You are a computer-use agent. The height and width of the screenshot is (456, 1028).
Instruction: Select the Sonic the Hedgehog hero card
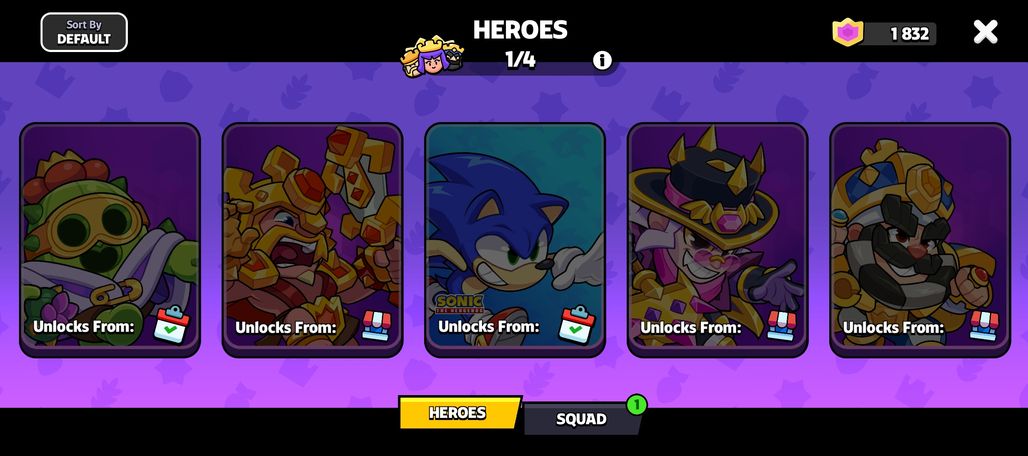[515, 239]
